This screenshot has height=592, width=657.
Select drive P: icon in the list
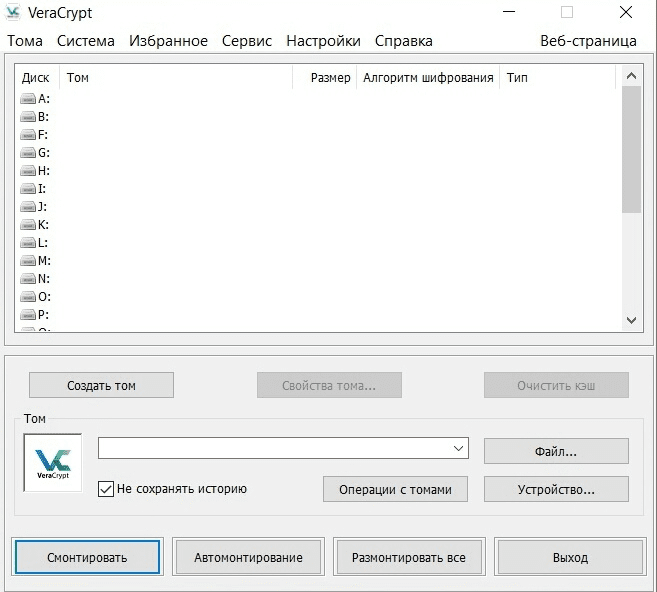coord(28,315)
